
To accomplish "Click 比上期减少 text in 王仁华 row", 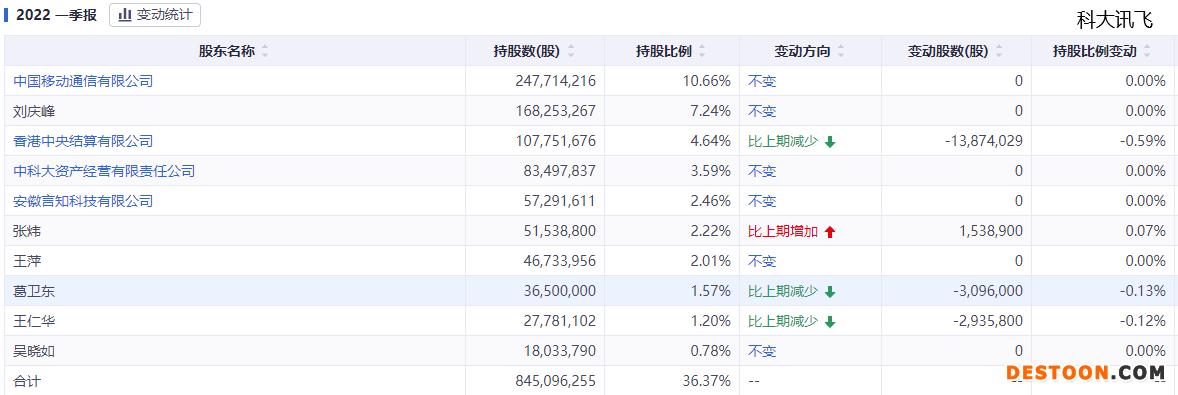I will (x=783, y=321).
